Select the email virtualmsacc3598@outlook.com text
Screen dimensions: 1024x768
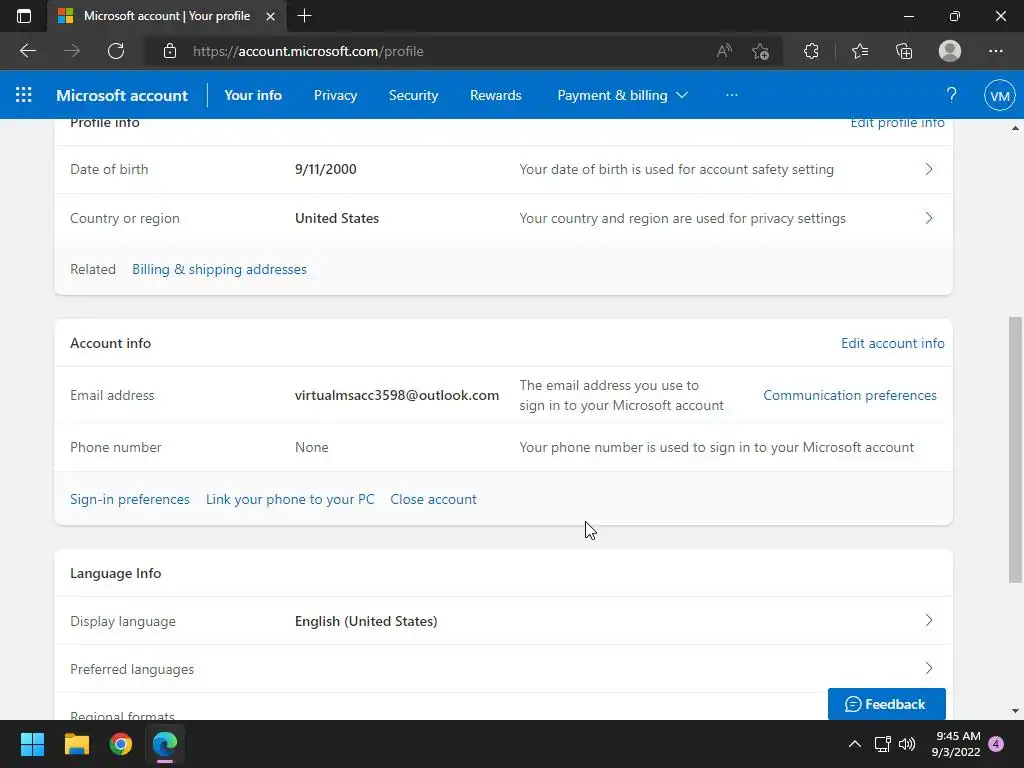(x=397, y=395)
